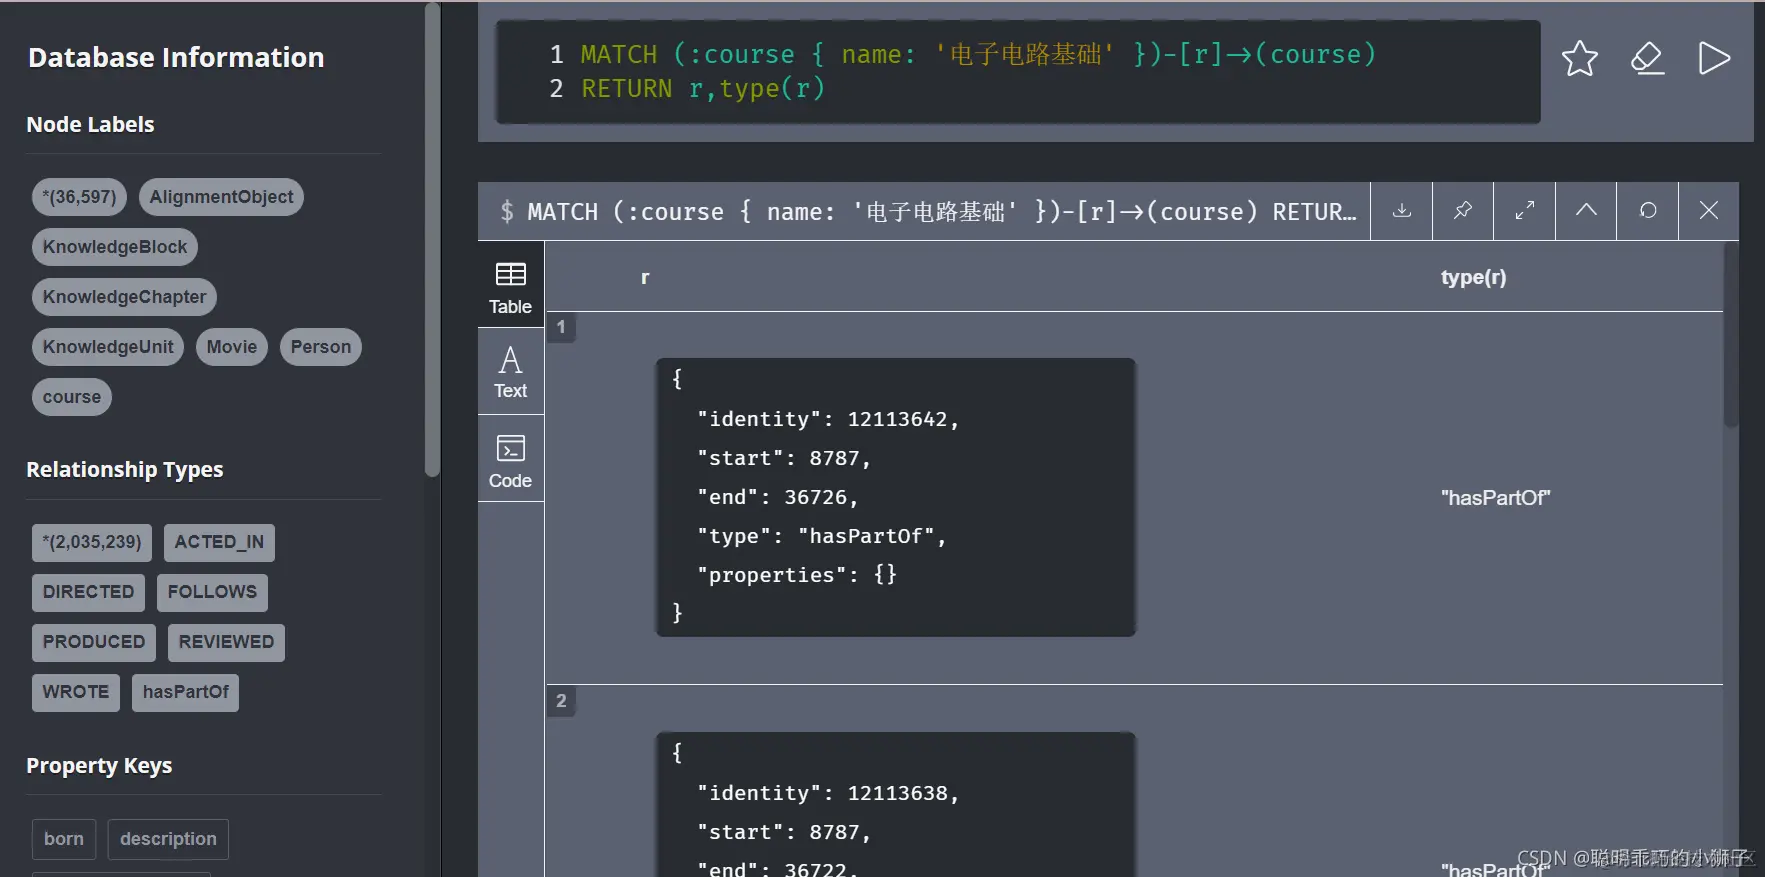1765x877 pixels.
Task: Switch to Table result view
Action: click(x=510, y=286)
